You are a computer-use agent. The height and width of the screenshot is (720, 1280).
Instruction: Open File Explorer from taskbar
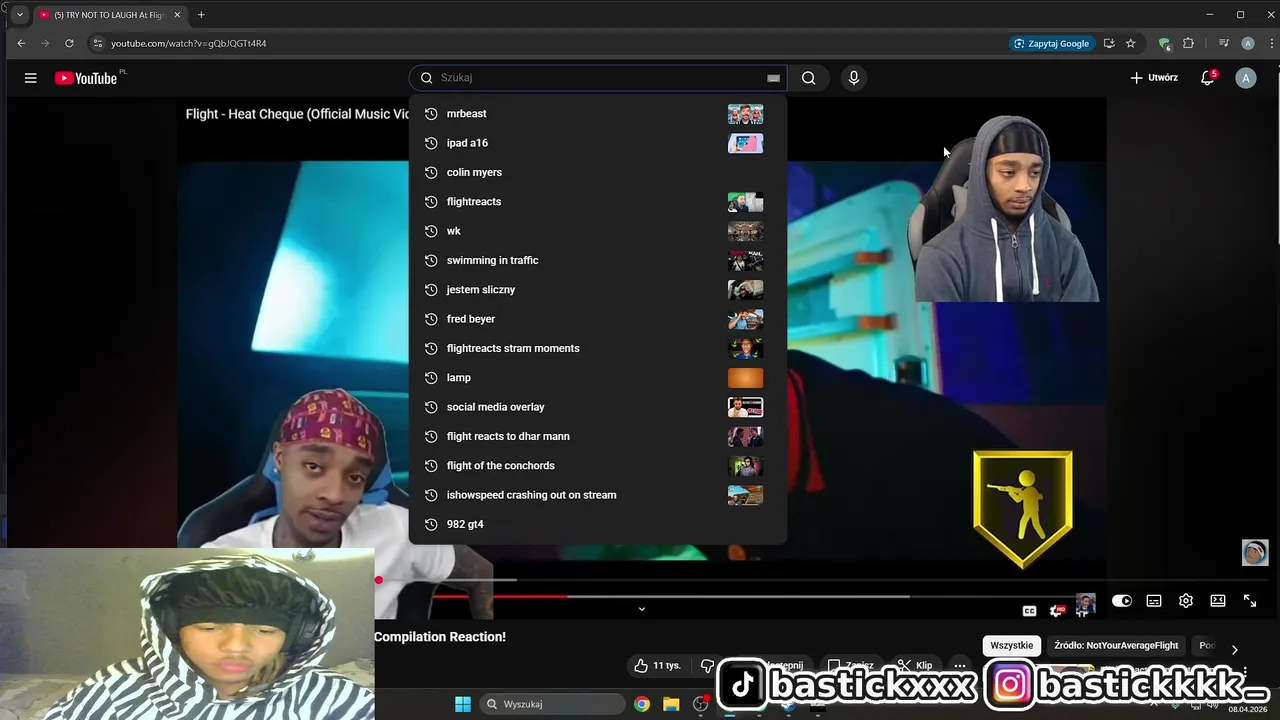pyautogui.click(x=671, y=704)
